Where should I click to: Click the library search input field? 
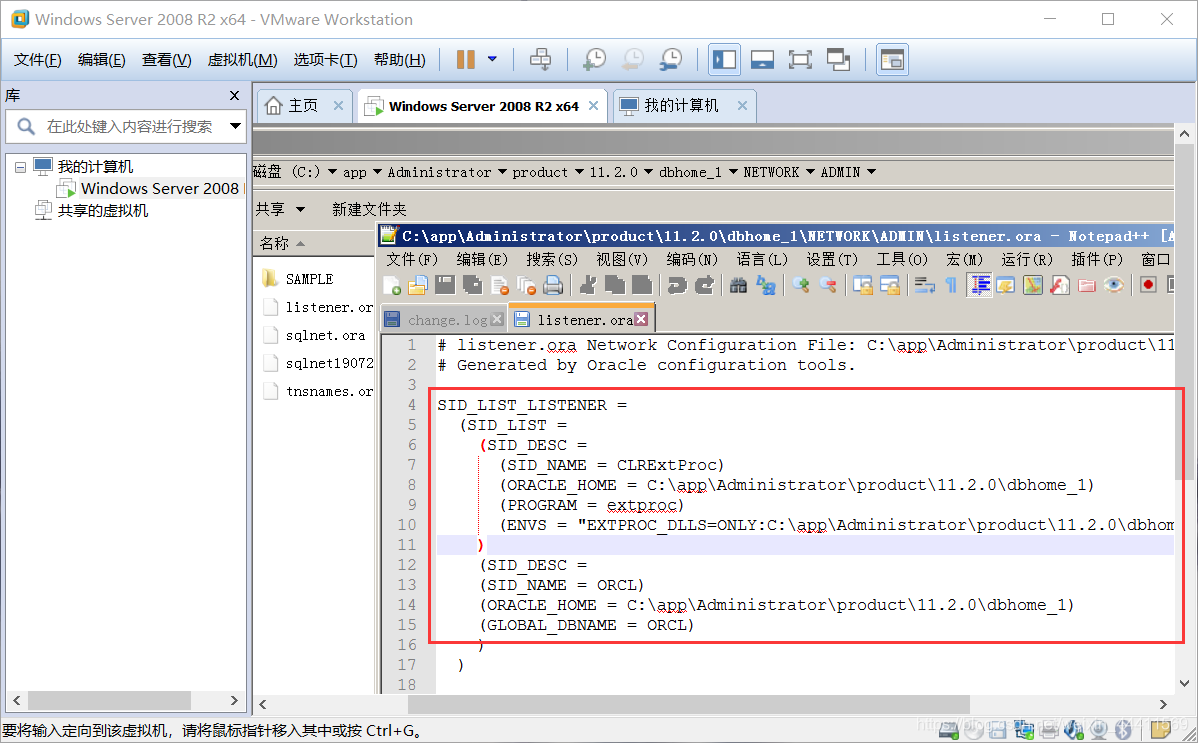pyautogui.click(x=129, y=126)
